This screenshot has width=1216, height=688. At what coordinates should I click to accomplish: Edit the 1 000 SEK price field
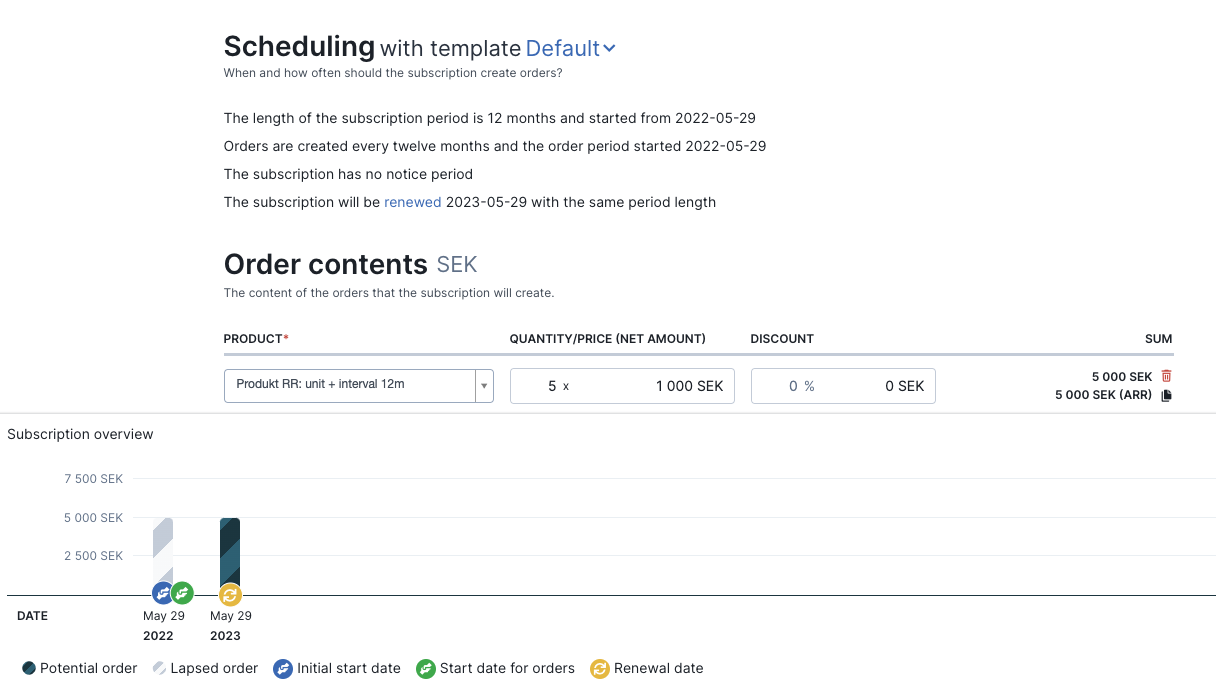pyautogui.click(x=655, y=386)
